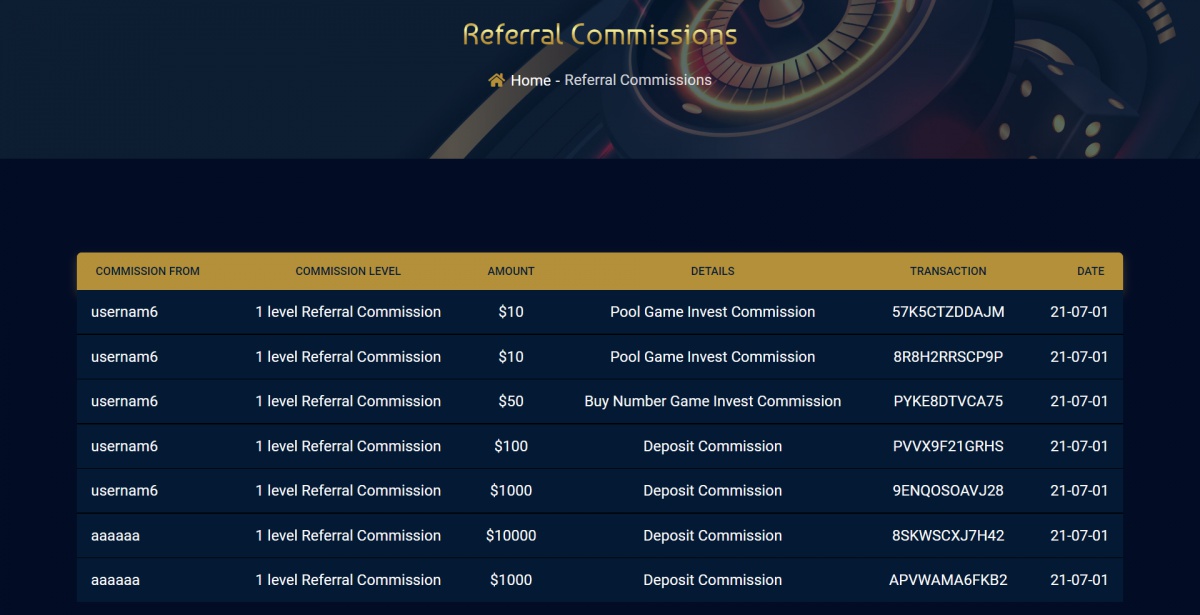The image size is (1200, 615).
Task: Click the Transaction column header
Action: point(948,271)
